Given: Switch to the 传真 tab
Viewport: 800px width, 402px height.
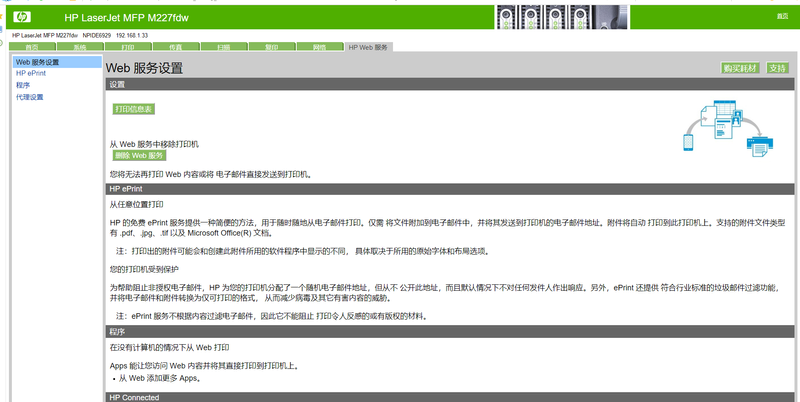Looking at the screenshot, I should tap(176, 47).
